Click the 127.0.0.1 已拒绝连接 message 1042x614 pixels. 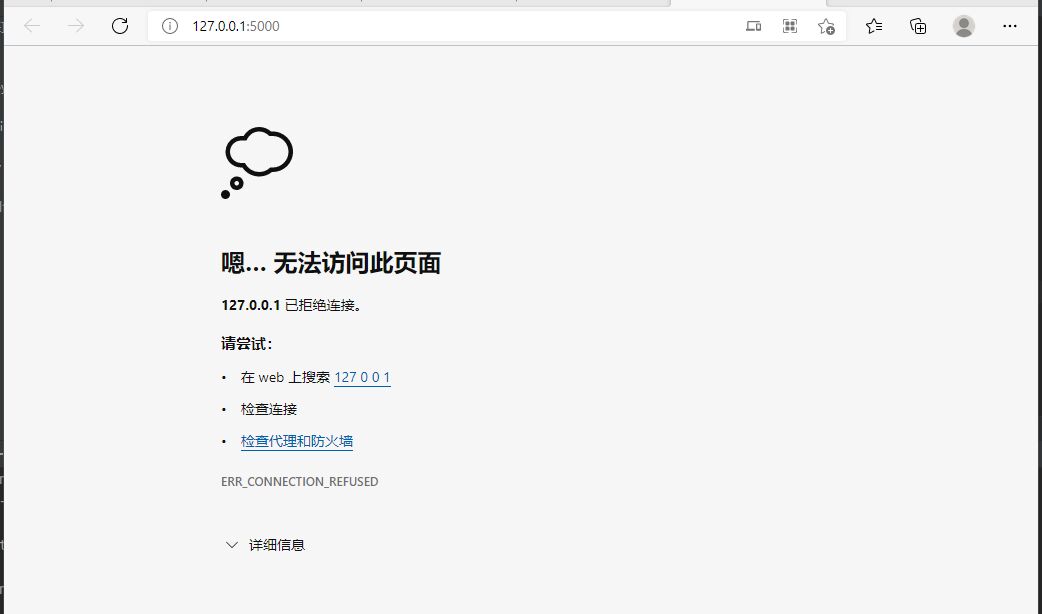pyautogui.click(x=291, y=306)
